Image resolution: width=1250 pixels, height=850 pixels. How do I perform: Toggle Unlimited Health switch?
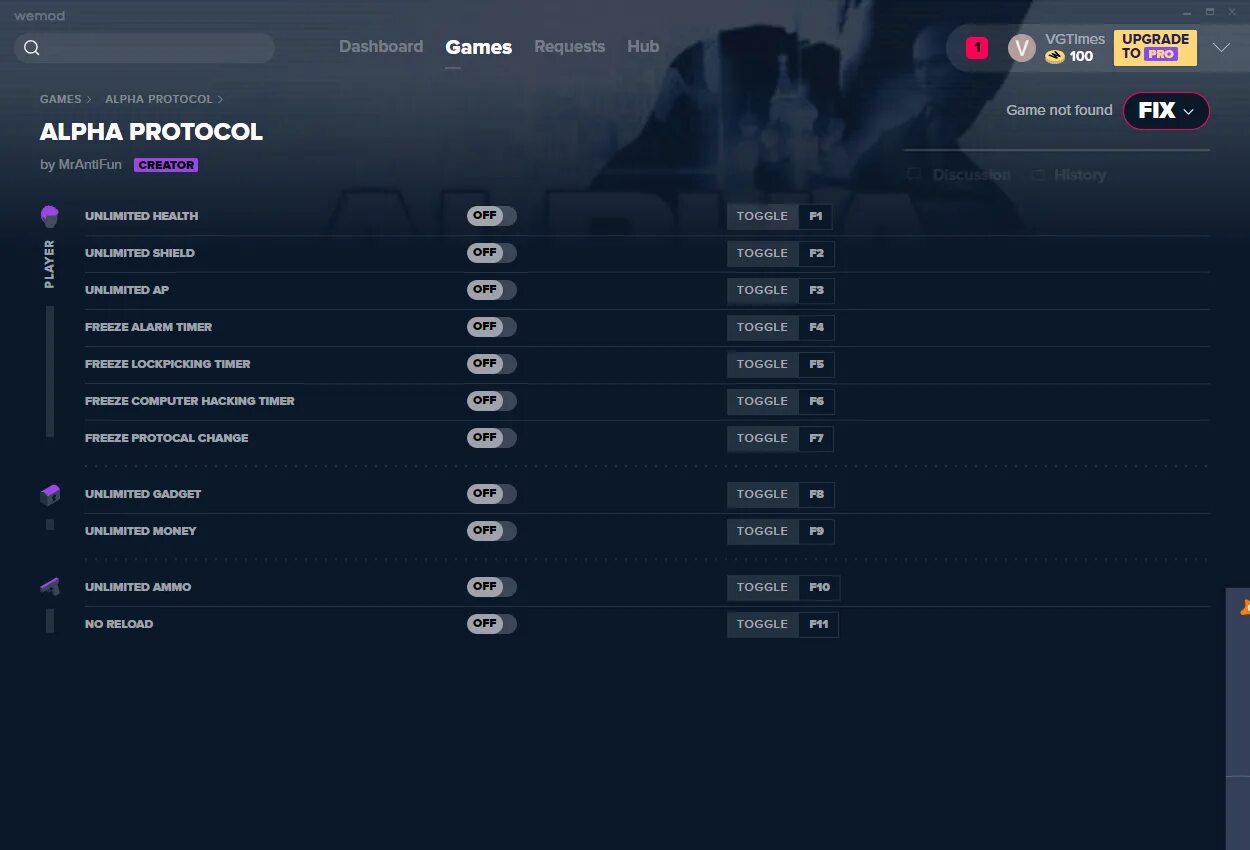tap(492, 216)
